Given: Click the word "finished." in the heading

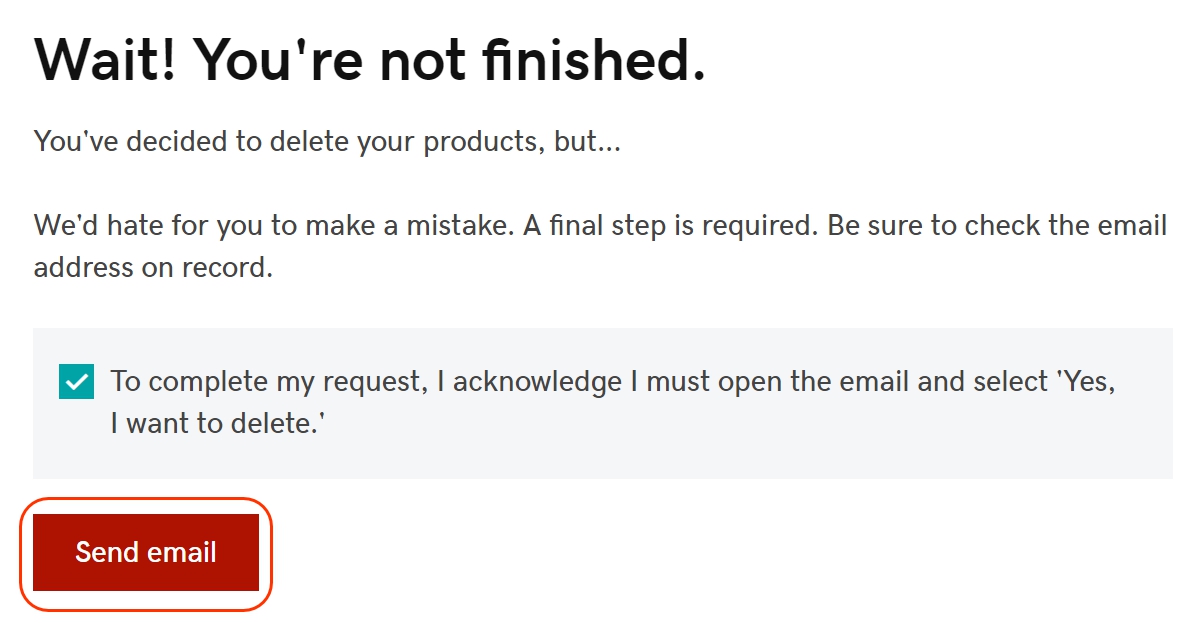Looking at the screenshot, I should (x=594, y=61).
